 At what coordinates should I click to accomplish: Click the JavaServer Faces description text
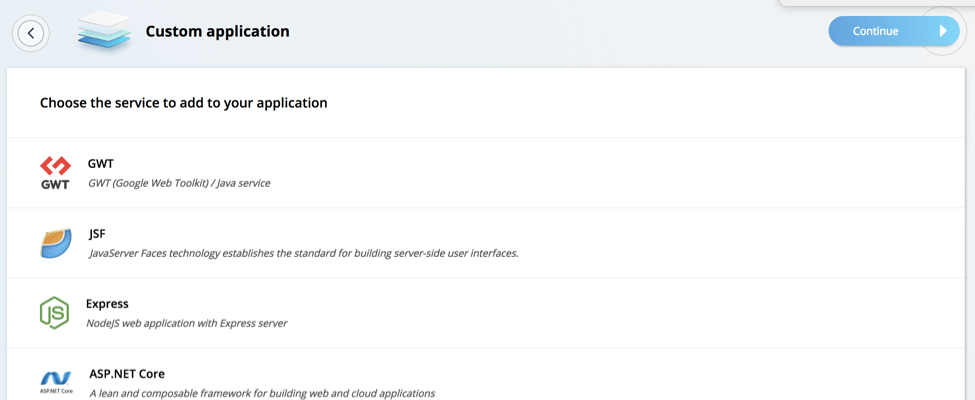coord(303,253)
